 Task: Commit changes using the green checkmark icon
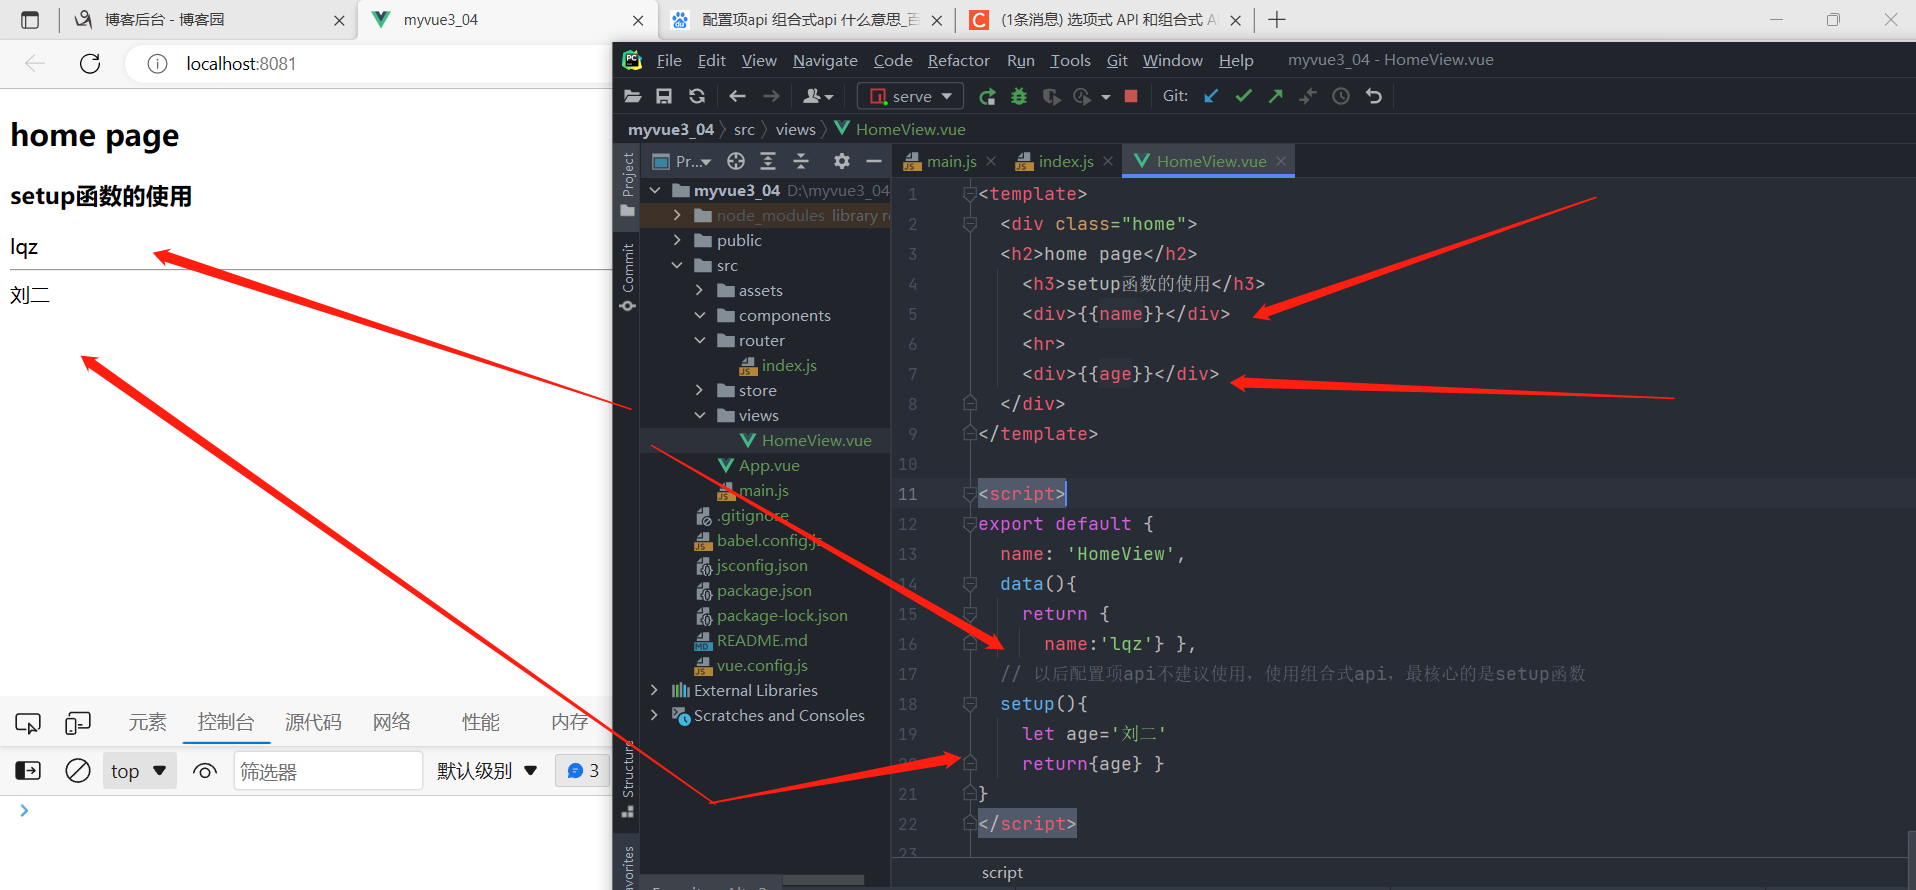[x=1243, y=96]
